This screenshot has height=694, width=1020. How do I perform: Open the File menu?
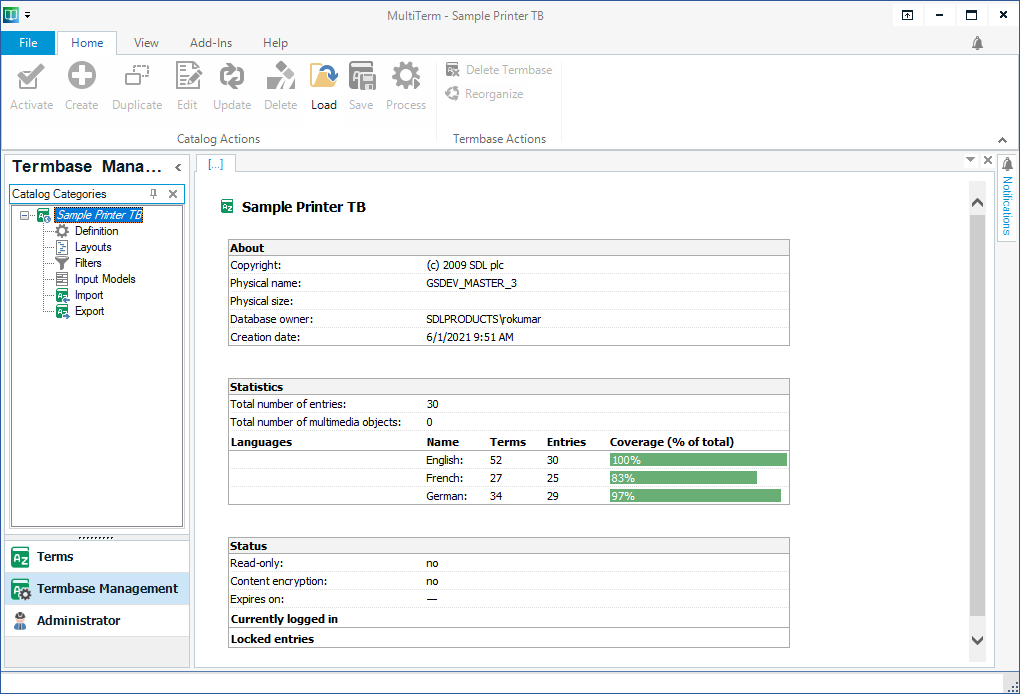(x=28, y=43)
